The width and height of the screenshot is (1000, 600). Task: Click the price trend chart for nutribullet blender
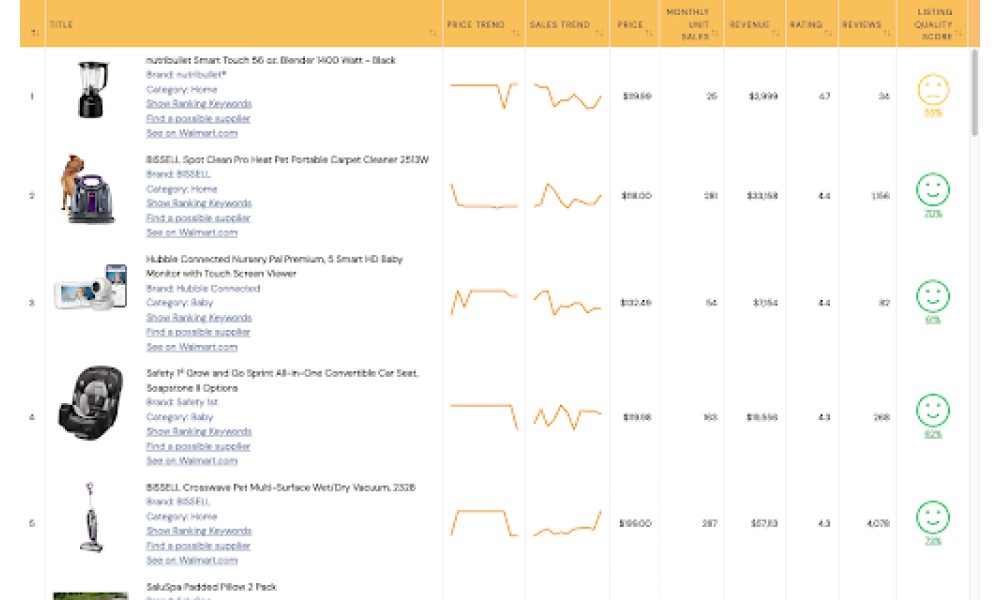coord(484,94)
